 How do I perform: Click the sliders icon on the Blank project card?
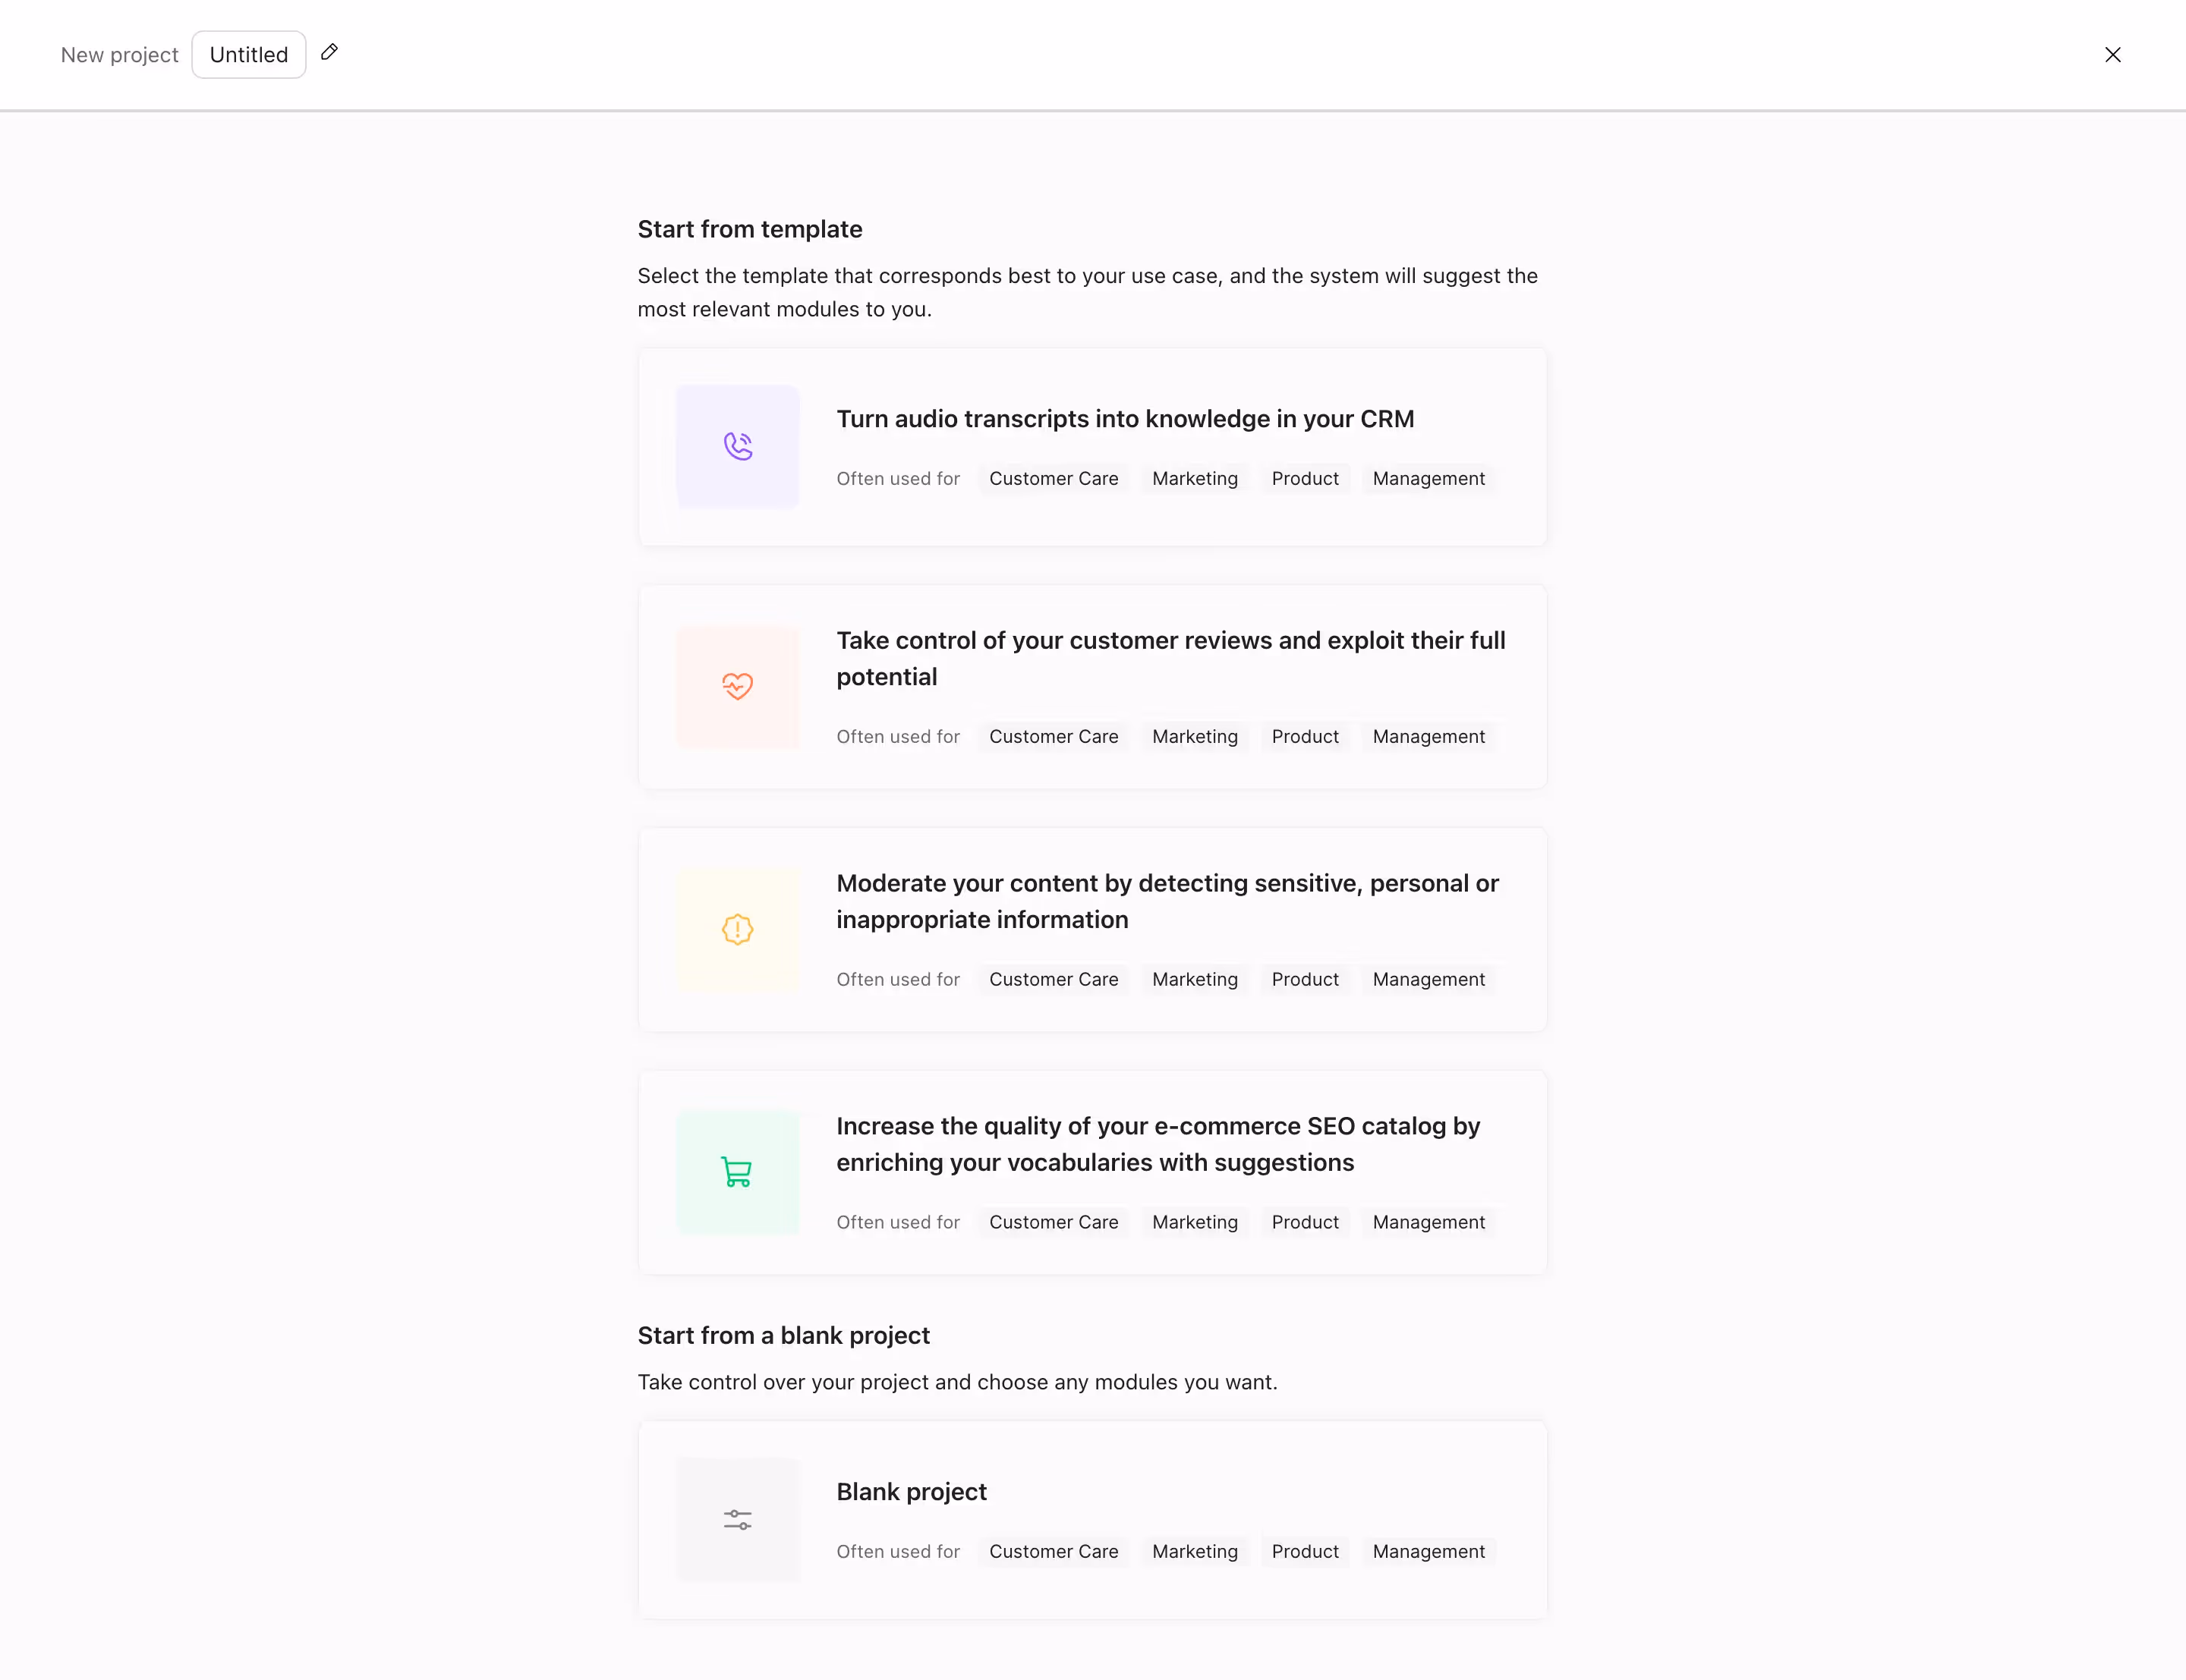(736, 1518)
